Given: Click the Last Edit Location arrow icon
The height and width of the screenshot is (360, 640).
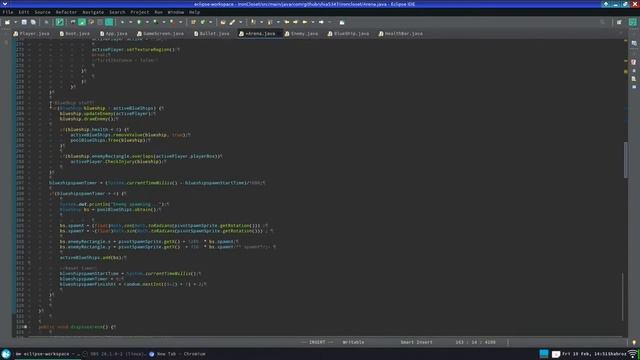Looking at the screenshot, I should [x=287, y=22].
